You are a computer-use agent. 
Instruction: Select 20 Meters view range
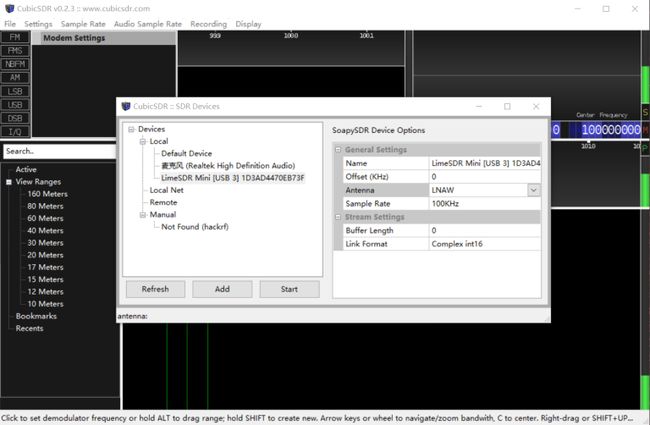[45, 255]
